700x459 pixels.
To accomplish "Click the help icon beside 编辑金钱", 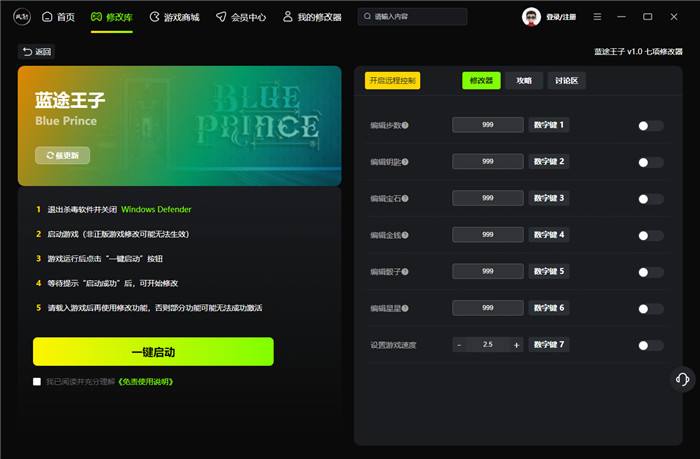I will (405, 235).
